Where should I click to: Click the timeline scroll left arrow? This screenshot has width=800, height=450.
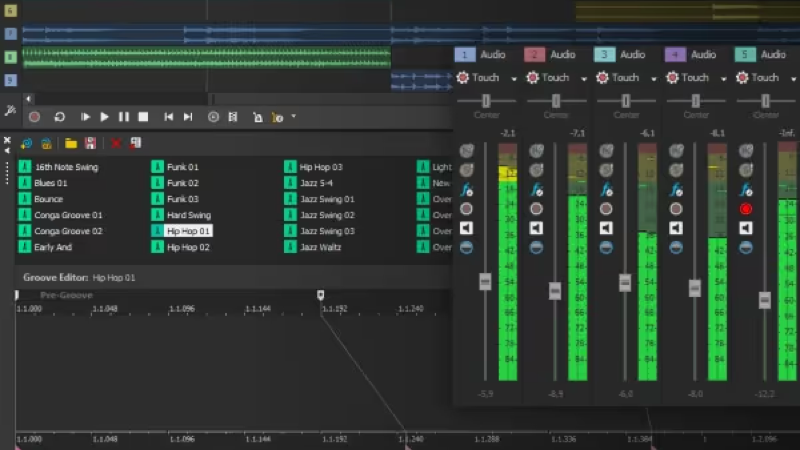tap(29, 99)
